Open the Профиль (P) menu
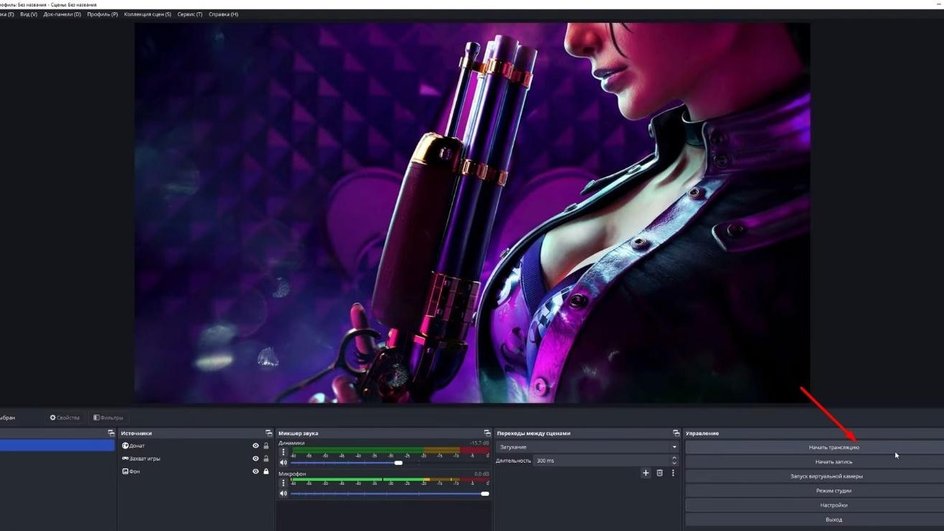Viewport: 944px width, 531px height. click(x=102, y=14)
